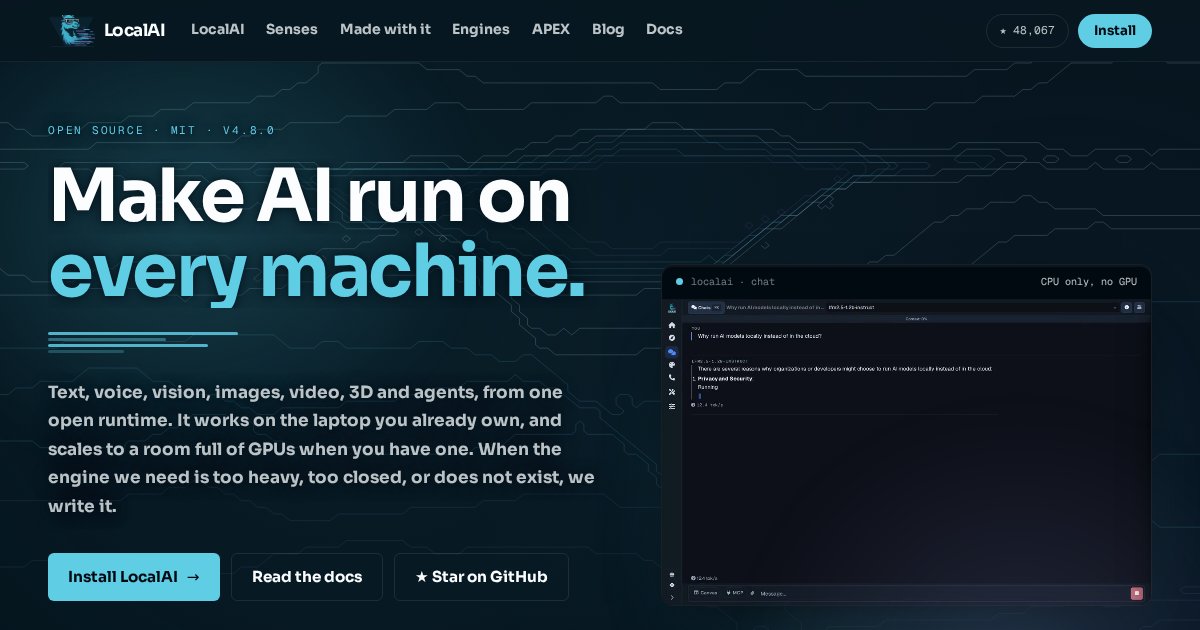1200x630 pixels.
Task: Toggle the Canvas option in message bar
Action: tap(705, 593)
